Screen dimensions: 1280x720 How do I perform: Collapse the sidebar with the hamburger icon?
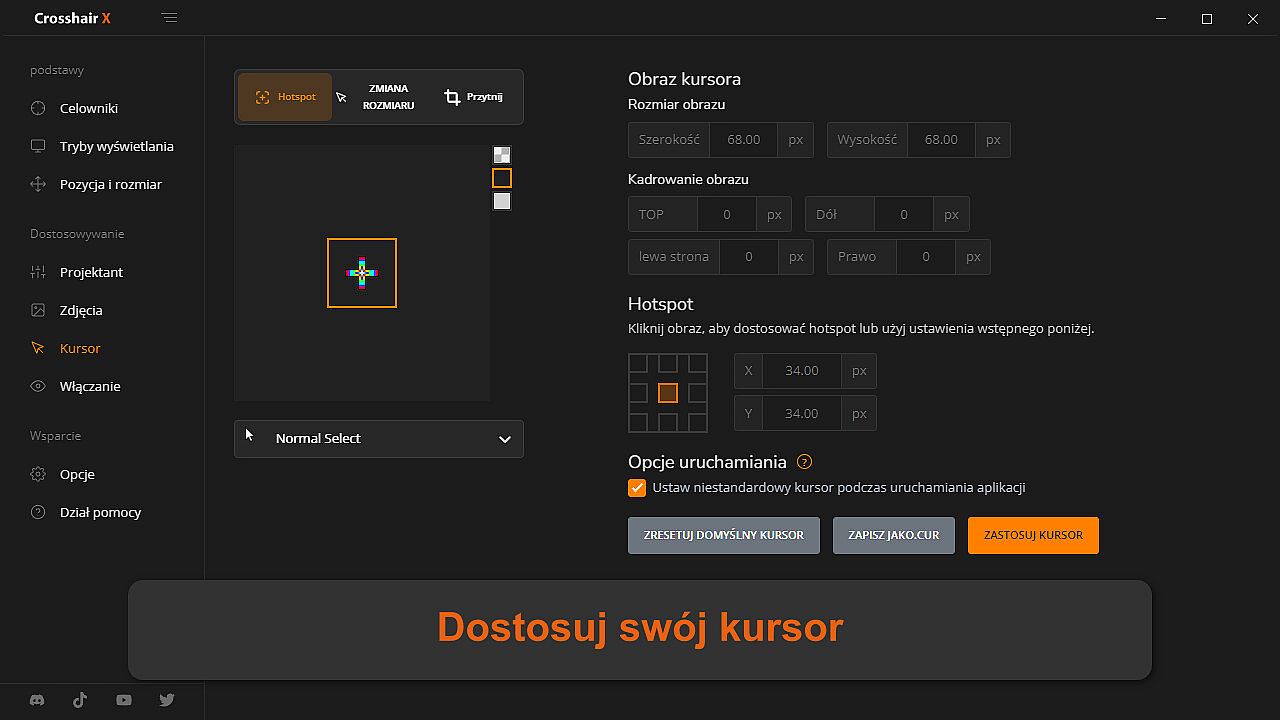point(169,18)
